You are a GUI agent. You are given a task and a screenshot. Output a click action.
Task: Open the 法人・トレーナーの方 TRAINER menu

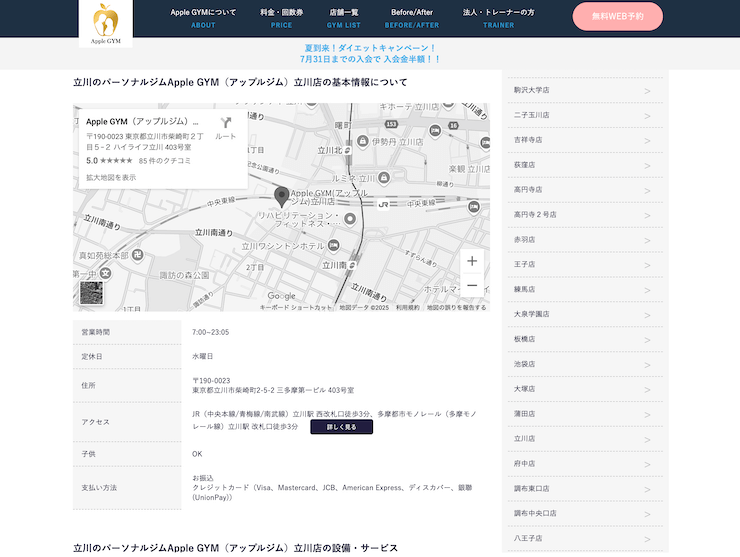coord(498,18)
